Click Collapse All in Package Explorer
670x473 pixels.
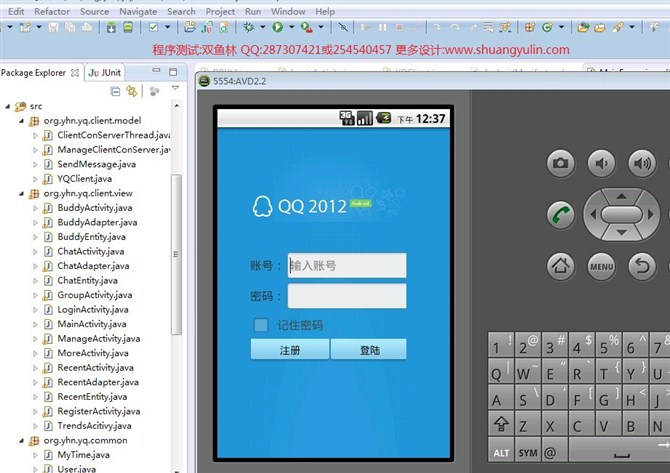pos(115,91)
